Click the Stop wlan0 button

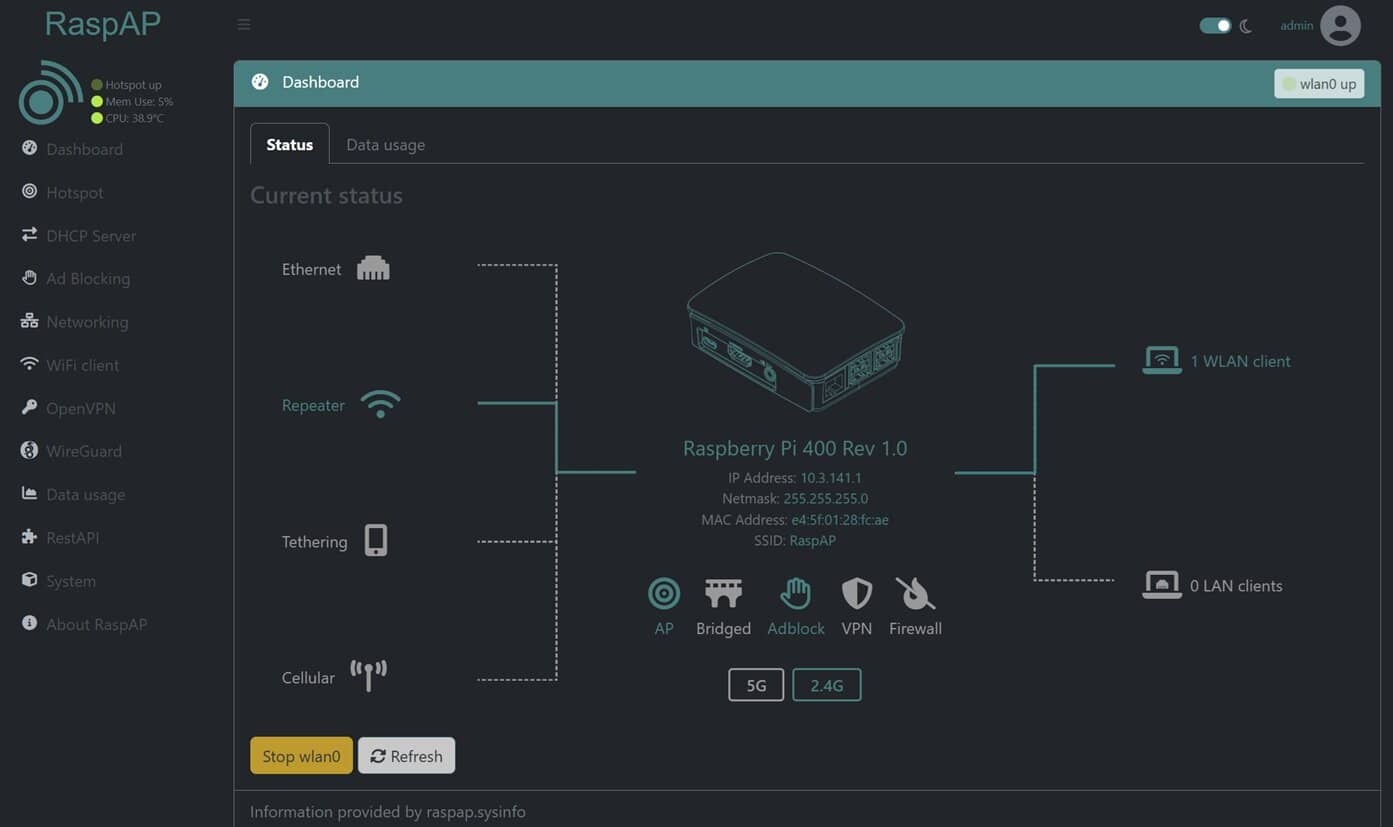pos(301,756)
